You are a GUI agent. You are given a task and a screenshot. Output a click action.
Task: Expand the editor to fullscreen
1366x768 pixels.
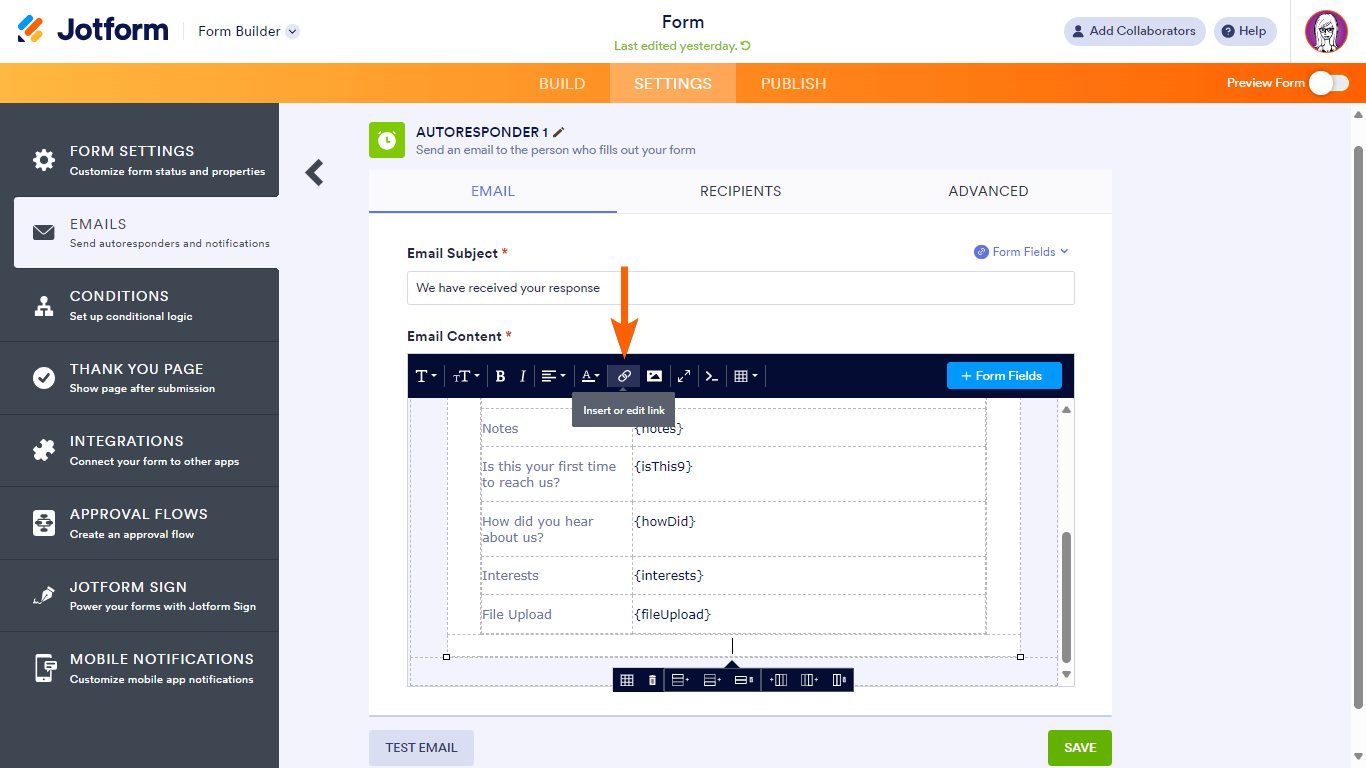coord(684,376)
